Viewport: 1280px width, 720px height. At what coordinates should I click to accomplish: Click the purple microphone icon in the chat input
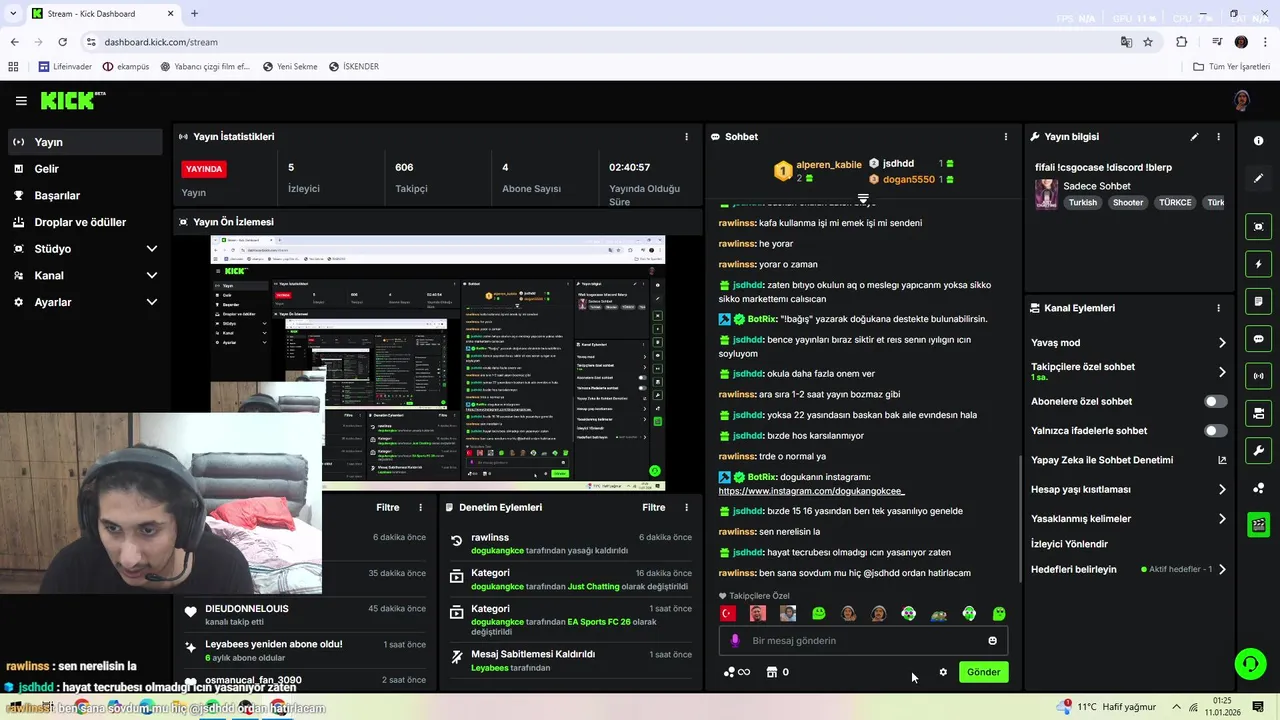pos(735,641)
